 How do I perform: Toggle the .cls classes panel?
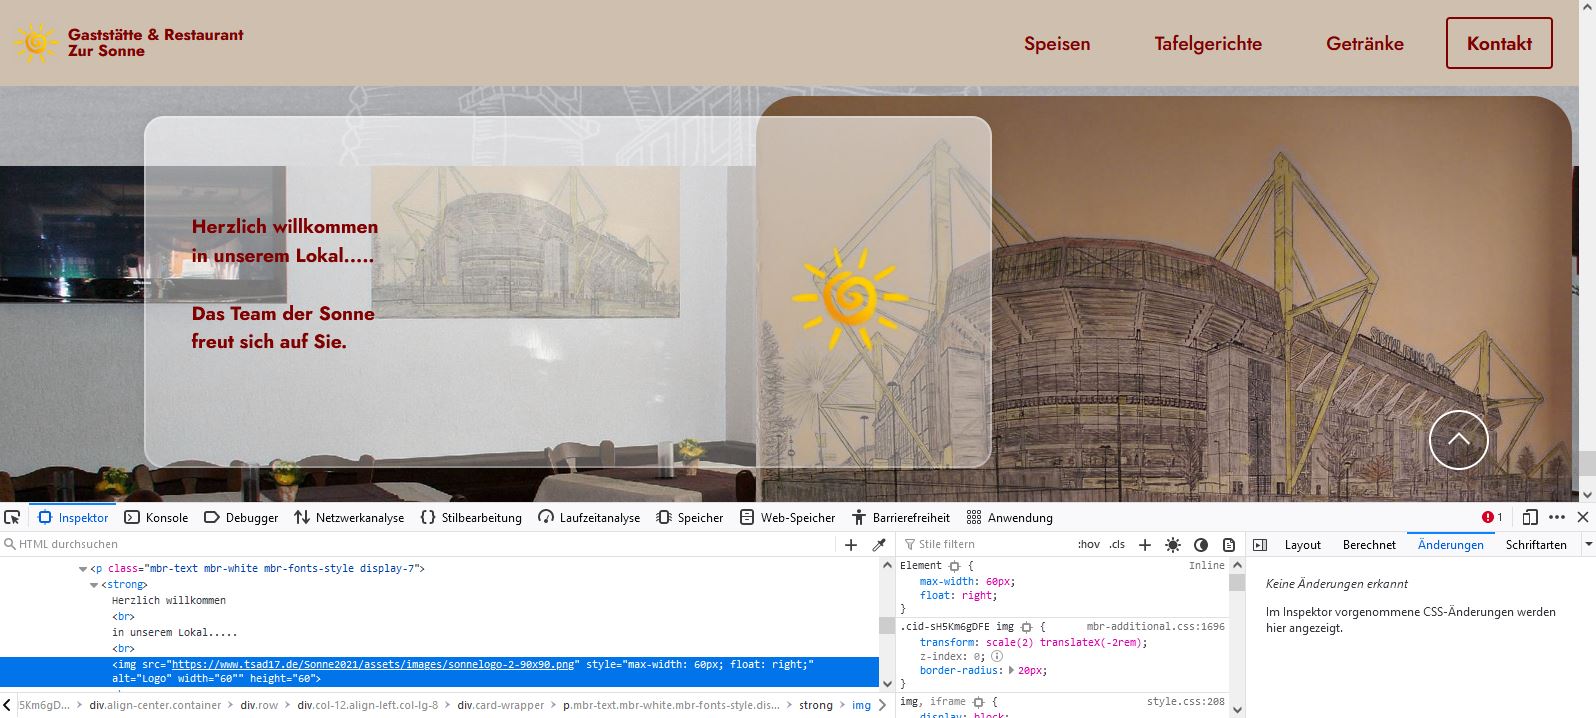[x=1117, y=545]
